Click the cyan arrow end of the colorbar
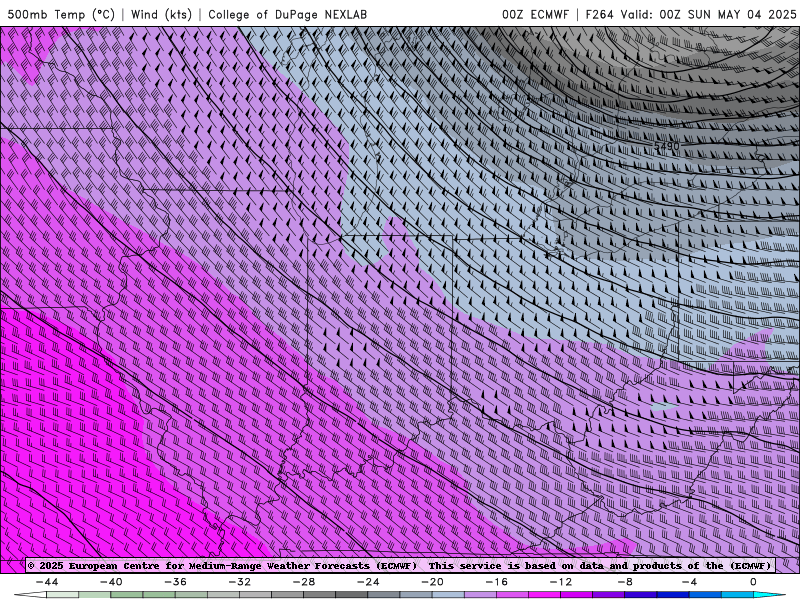Viewport: 800px width, 600px height. click(770, 595)
